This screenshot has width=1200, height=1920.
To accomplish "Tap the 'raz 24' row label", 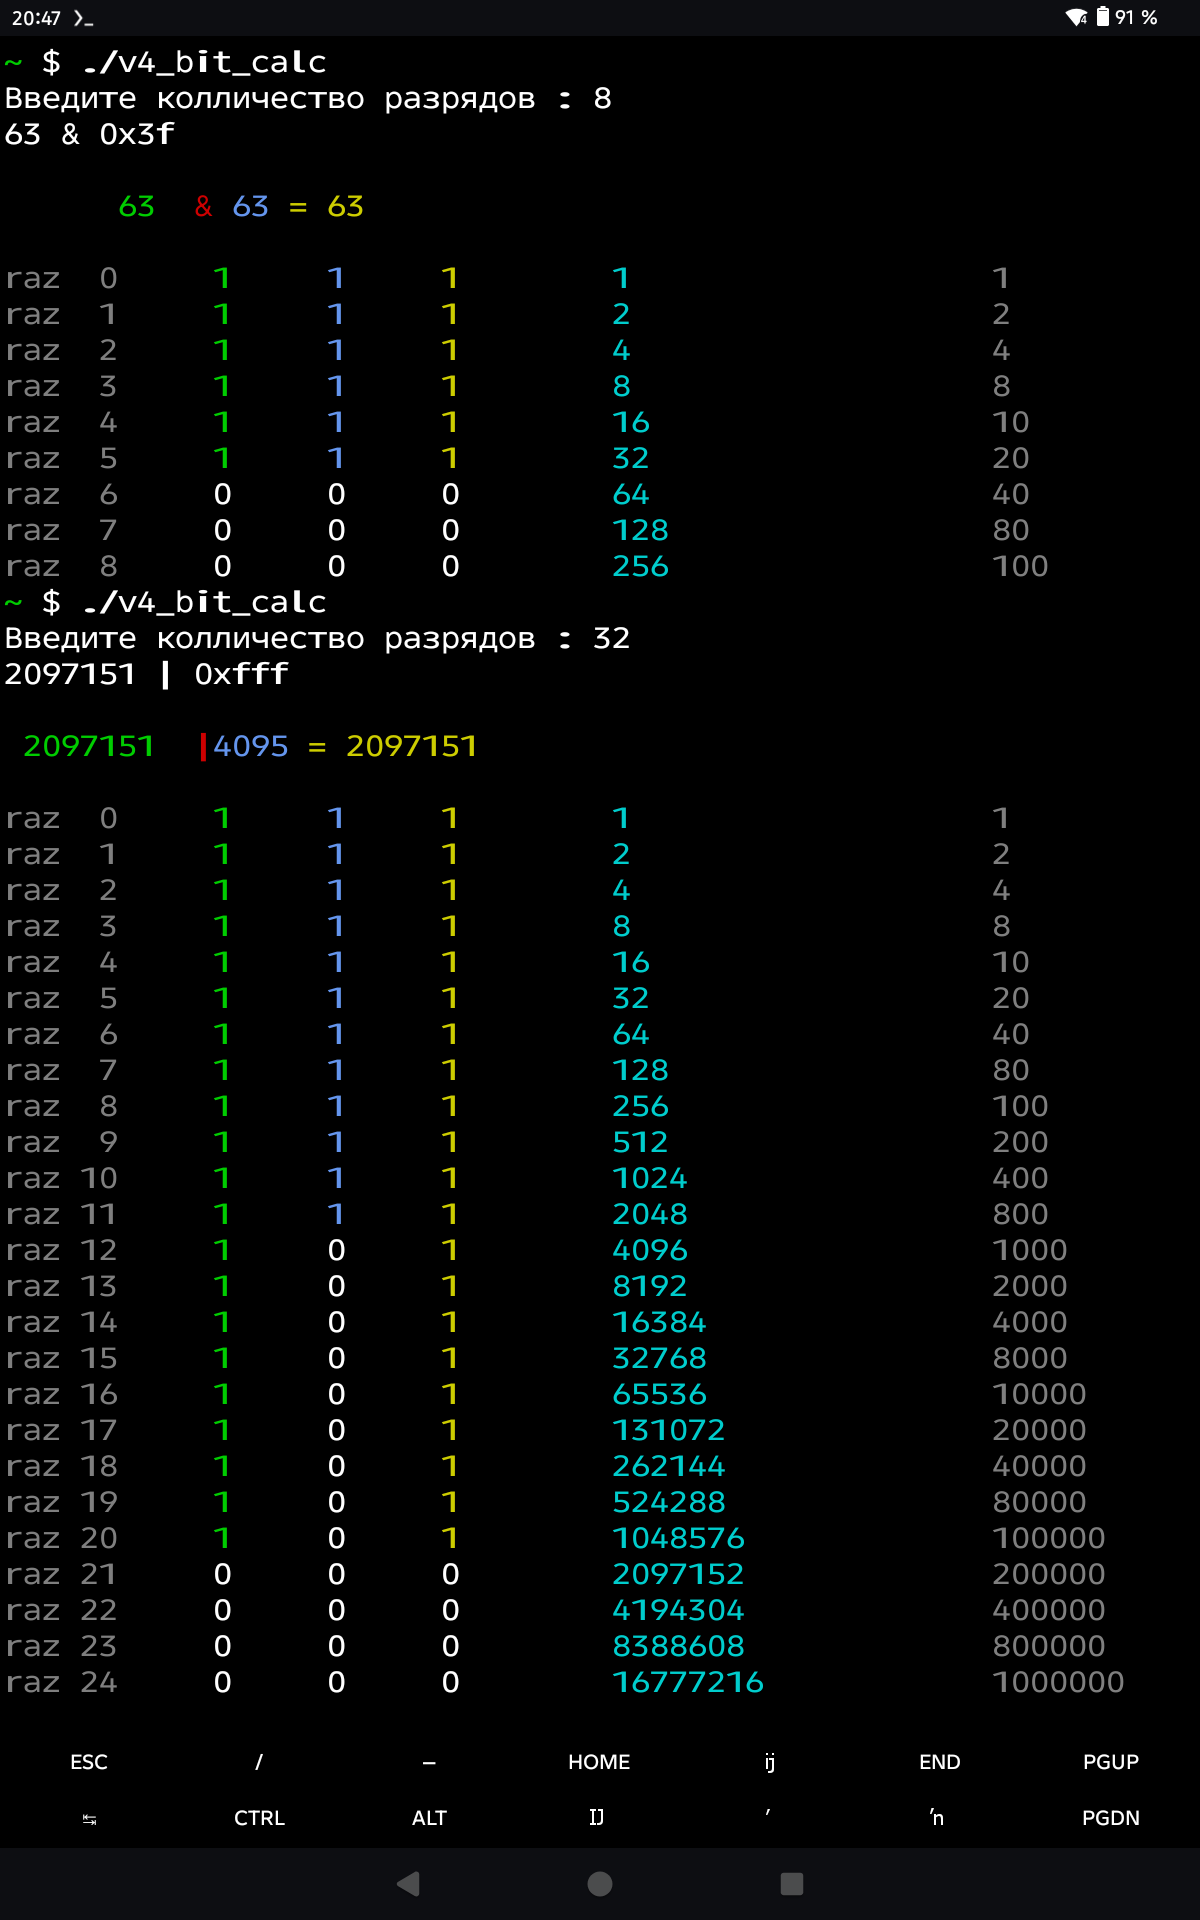I will click(61, 1682).
